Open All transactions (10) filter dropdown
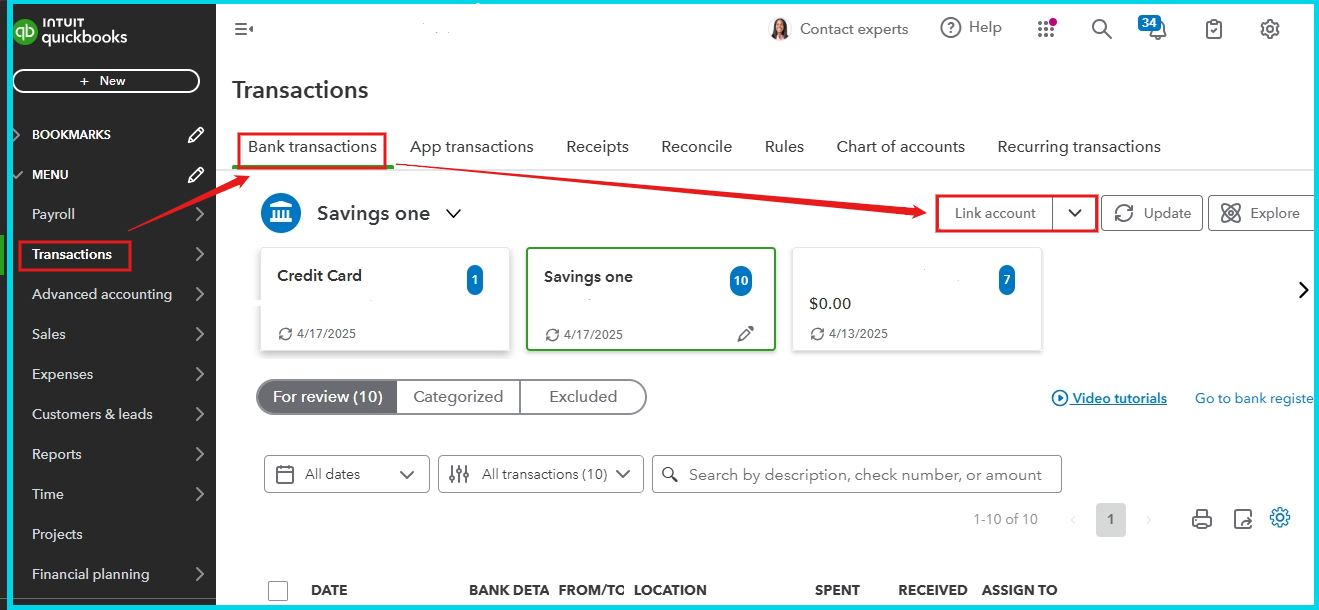1319x610 pixels. point(541,474)
